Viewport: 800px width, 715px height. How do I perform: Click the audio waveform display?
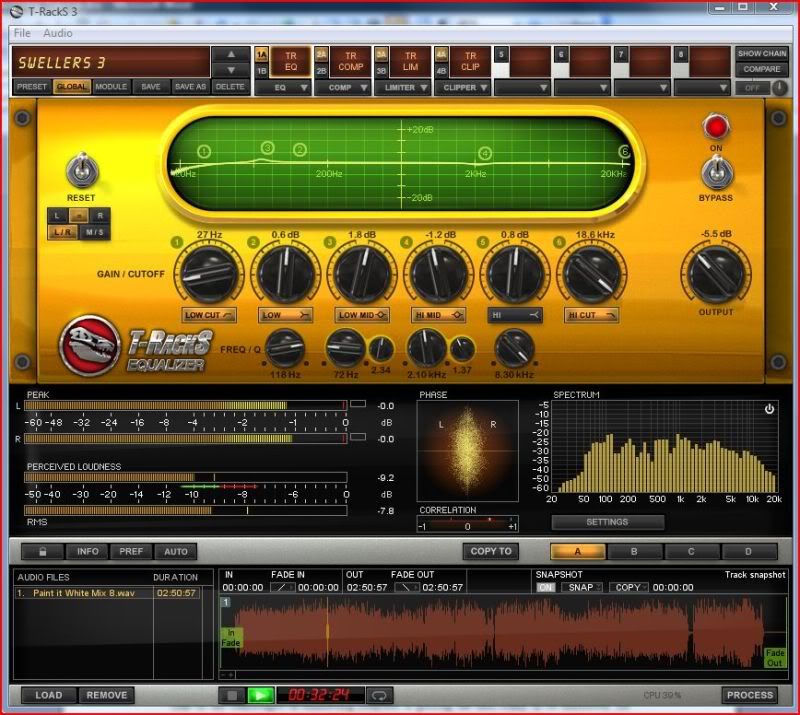[504, 633]
